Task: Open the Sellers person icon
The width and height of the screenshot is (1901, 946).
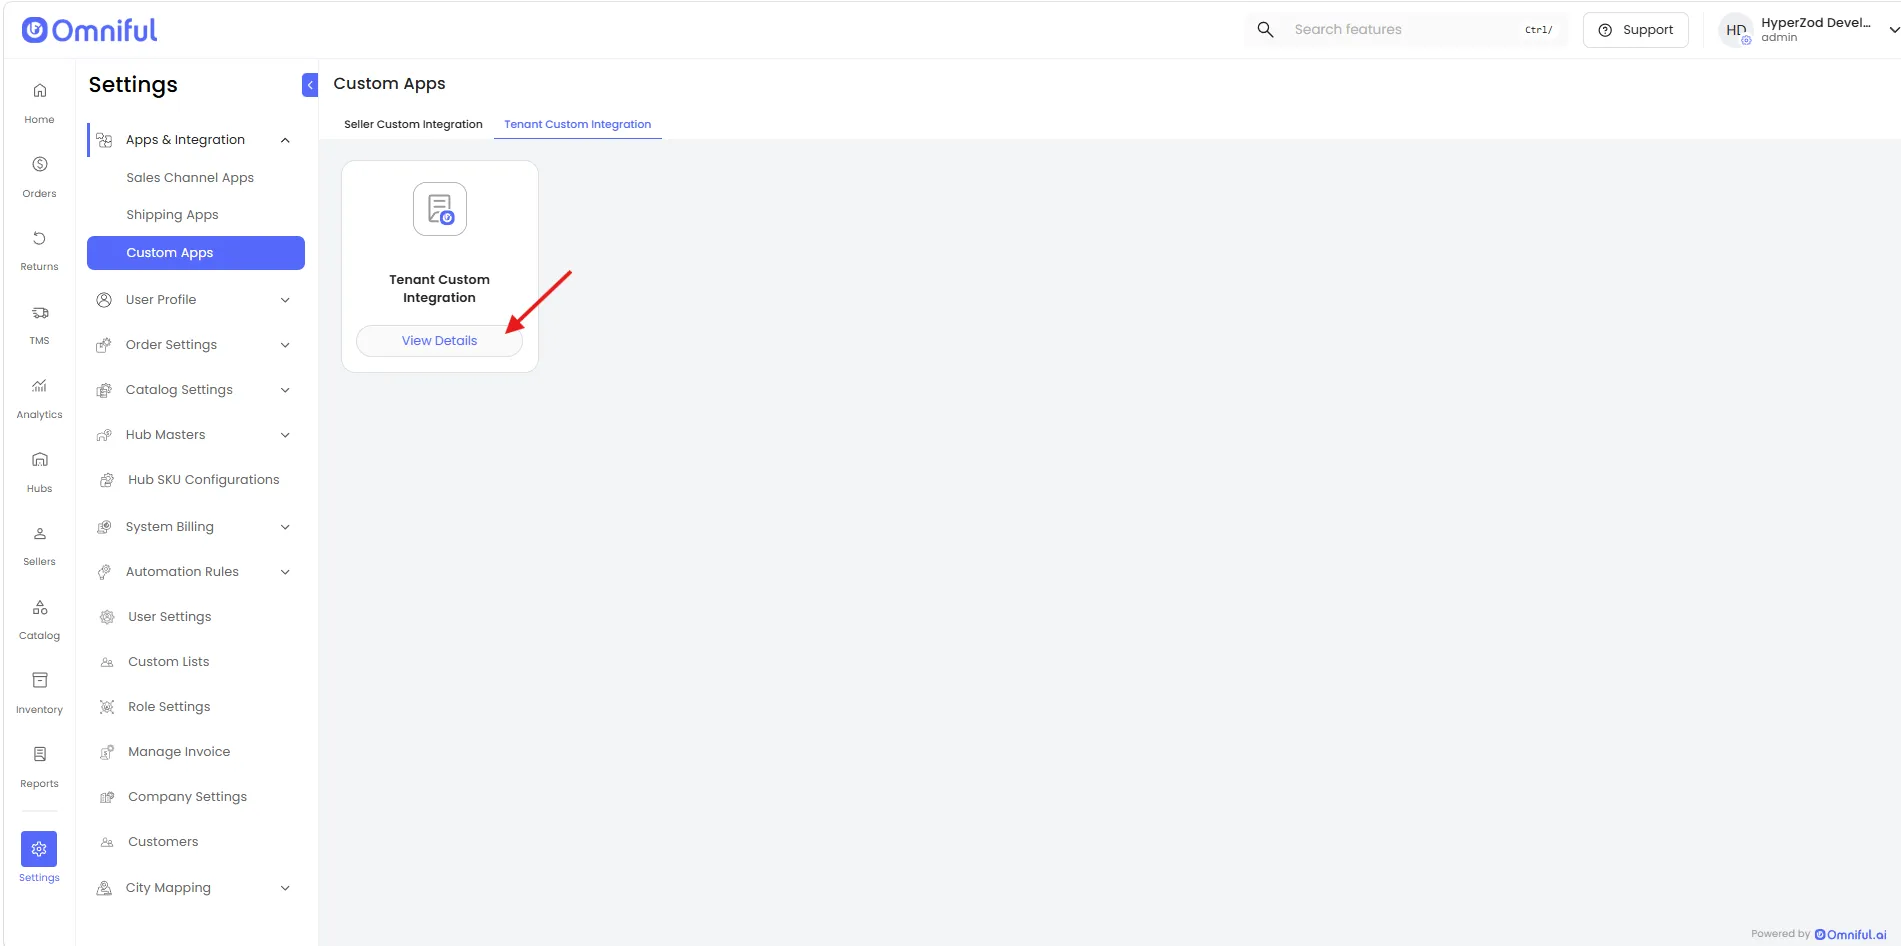Action: tap(40, 533)
